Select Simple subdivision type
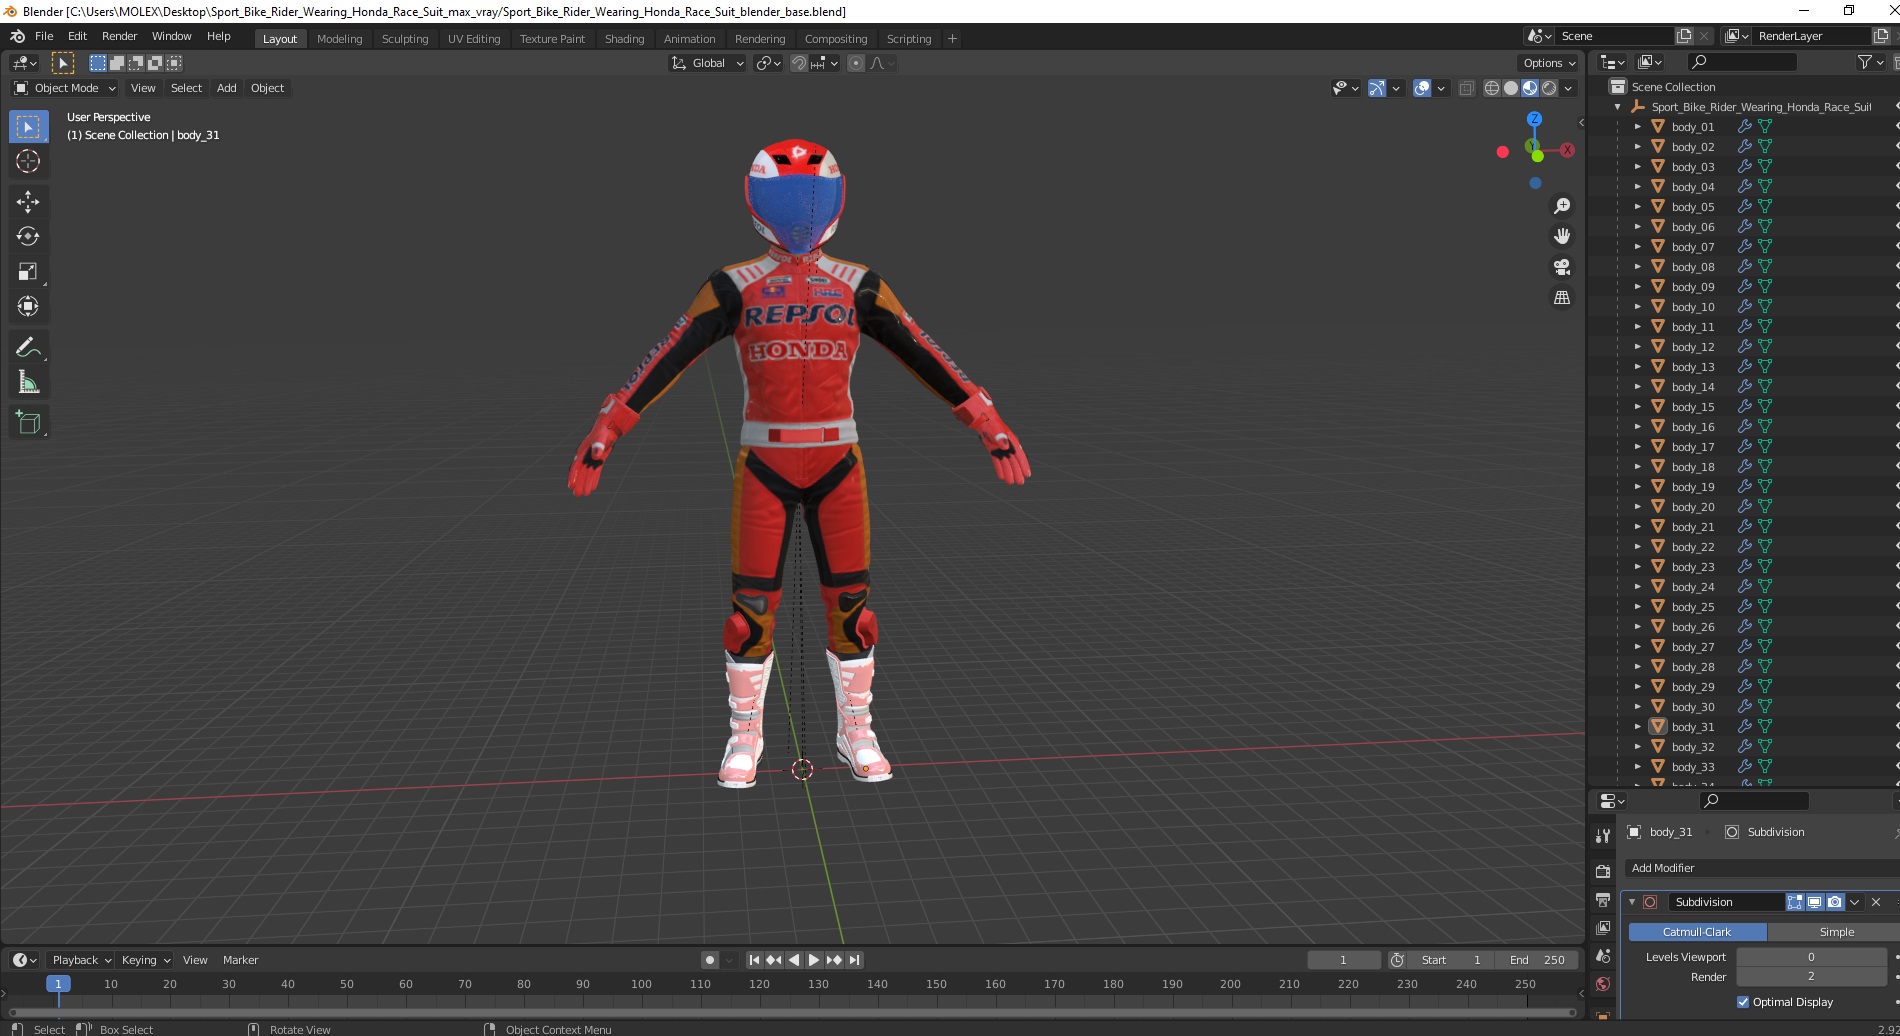This screenshot has width=1900, height=1036. pyautogui.click(x=1834, y=932)
